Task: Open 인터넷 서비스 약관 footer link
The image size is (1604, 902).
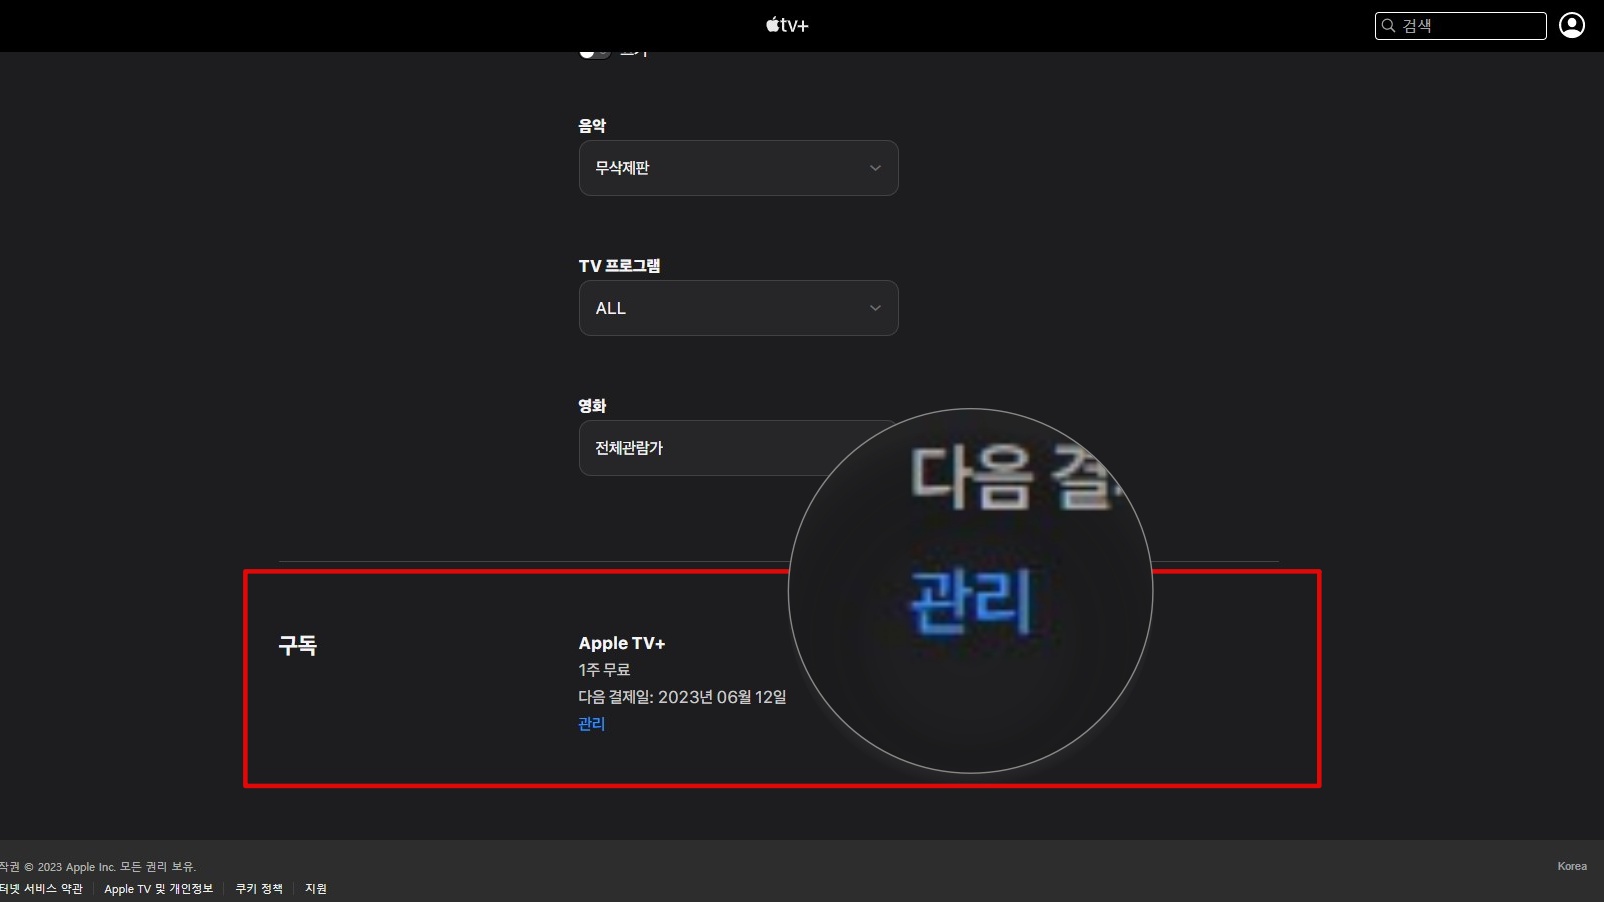Action: pyautogui.click(x=41, y=889)
